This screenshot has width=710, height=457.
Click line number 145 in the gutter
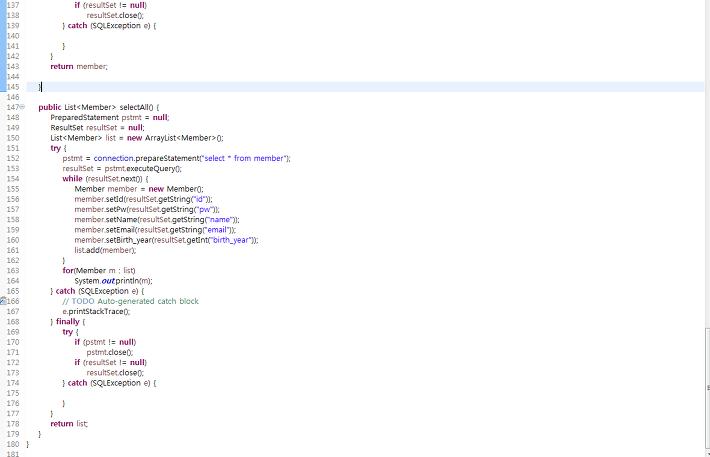pyautogui.click(x=13, y=87)
